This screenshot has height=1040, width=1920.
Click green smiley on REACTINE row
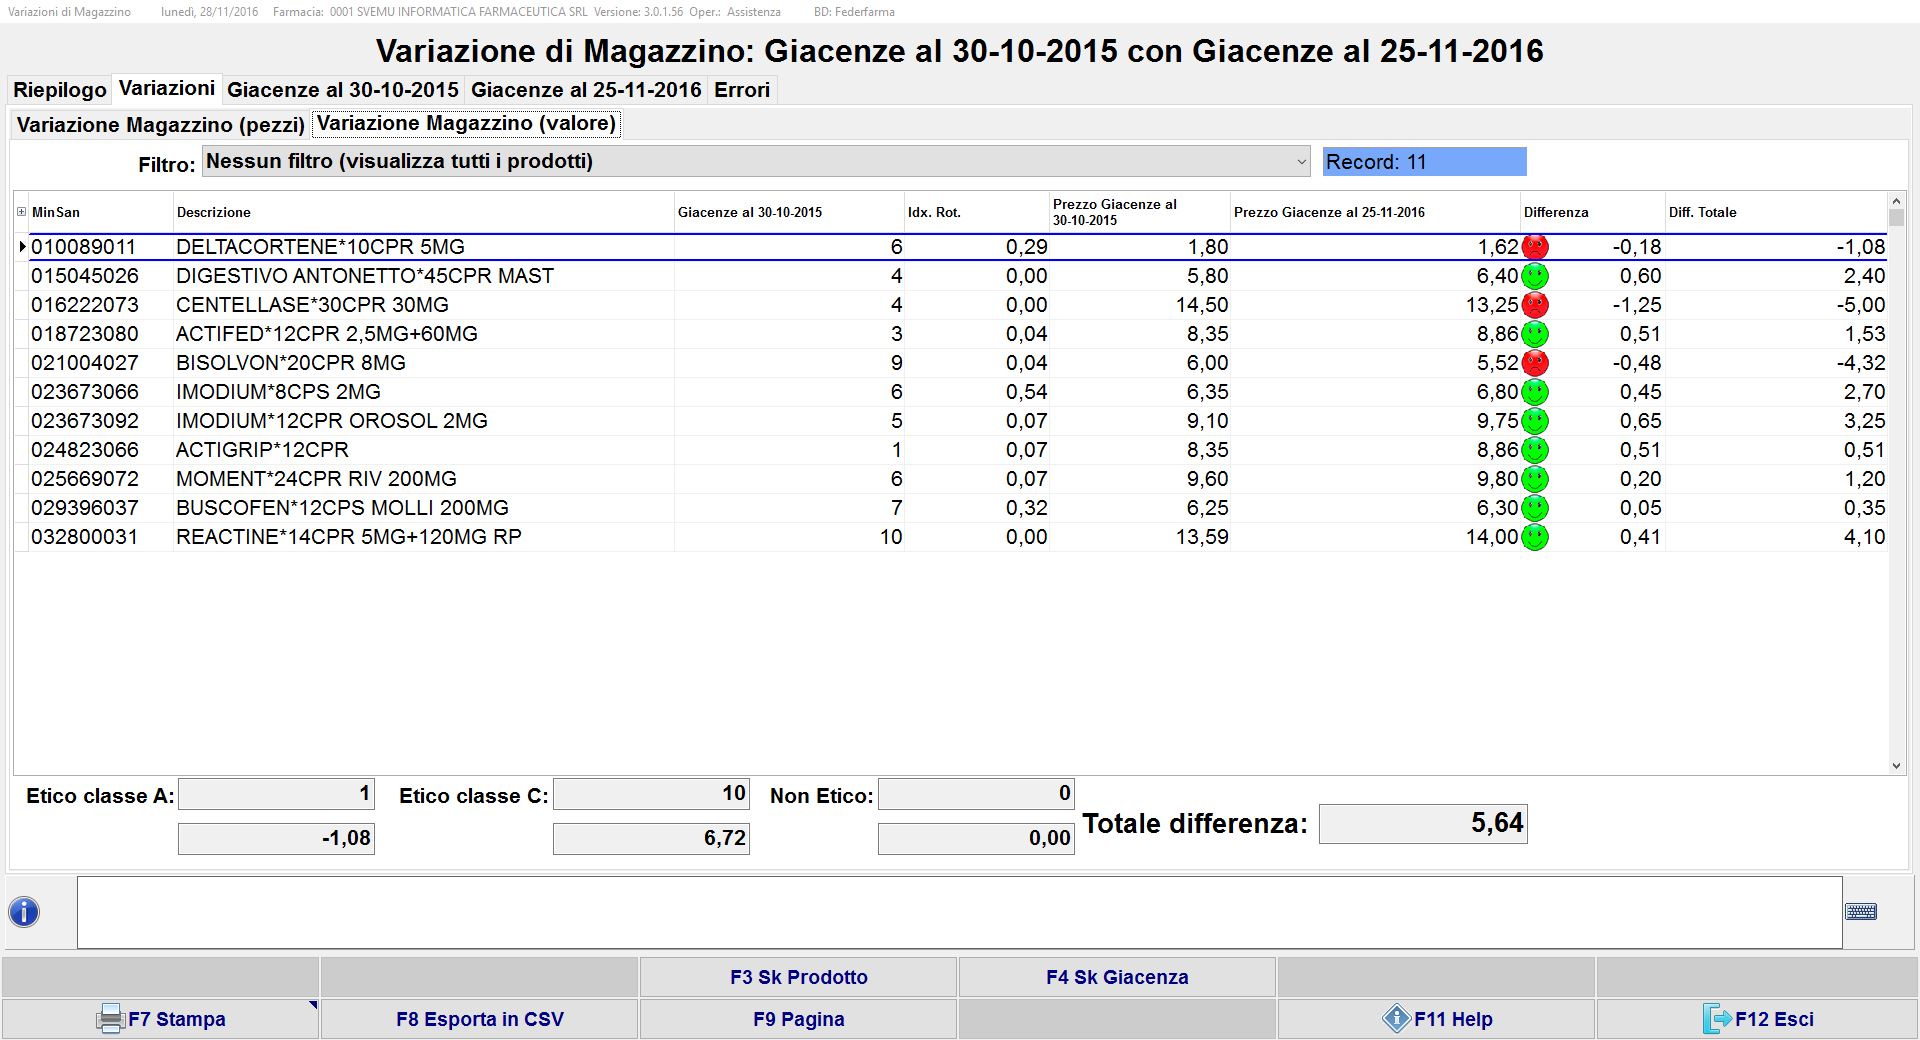coord(1534,537)
